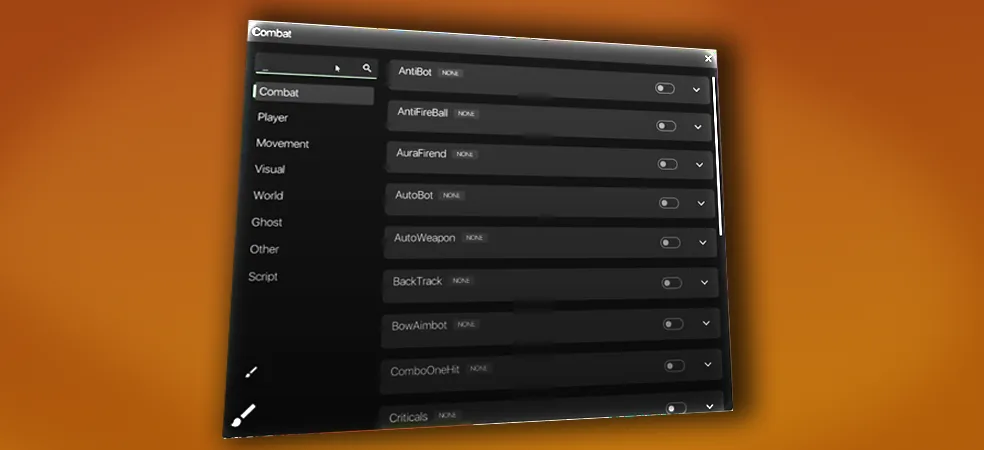
Task: Enable the BackTrack module switch
Action: click(x=672, y=283)
